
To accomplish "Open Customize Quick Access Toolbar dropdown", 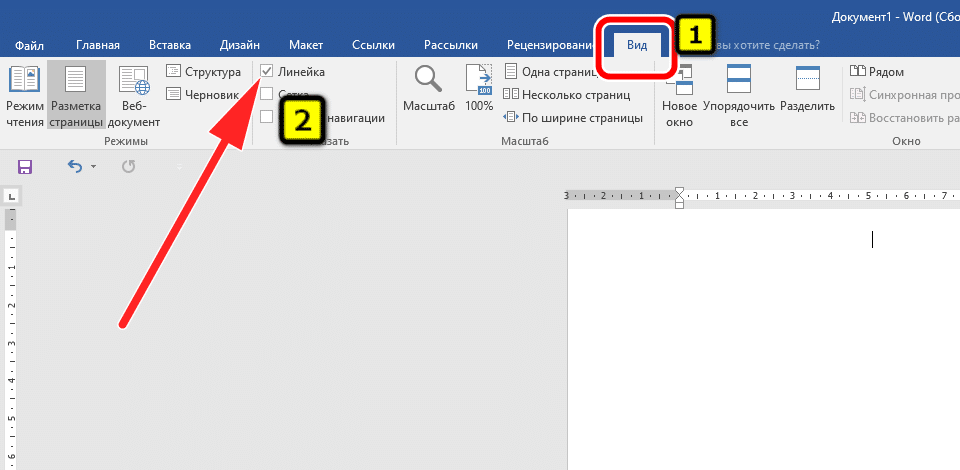I will tap(179, 166).
